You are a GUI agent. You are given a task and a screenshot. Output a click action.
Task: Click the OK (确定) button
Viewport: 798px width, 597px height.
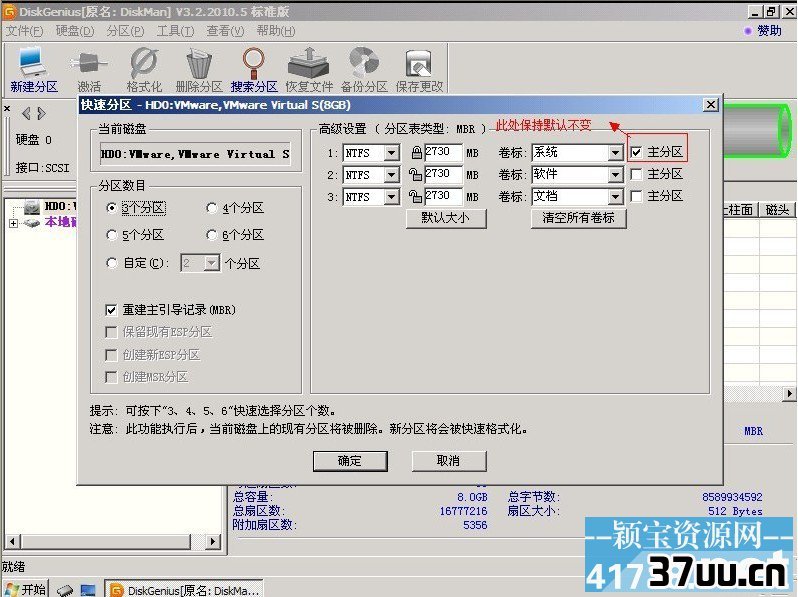[350, 461]
